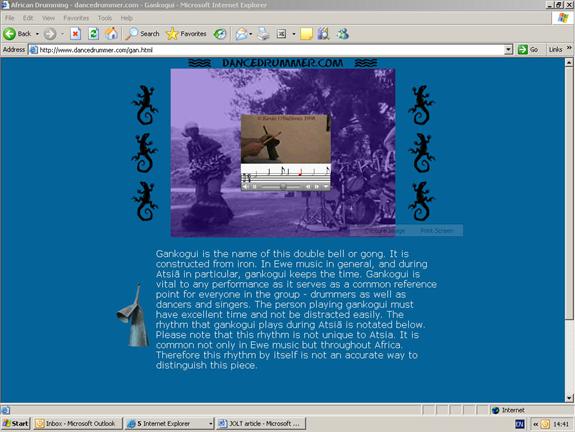Viewport: 575px width, 432px height.
Task: Open the Back history dropdown arrow
Action: [37, 34]
